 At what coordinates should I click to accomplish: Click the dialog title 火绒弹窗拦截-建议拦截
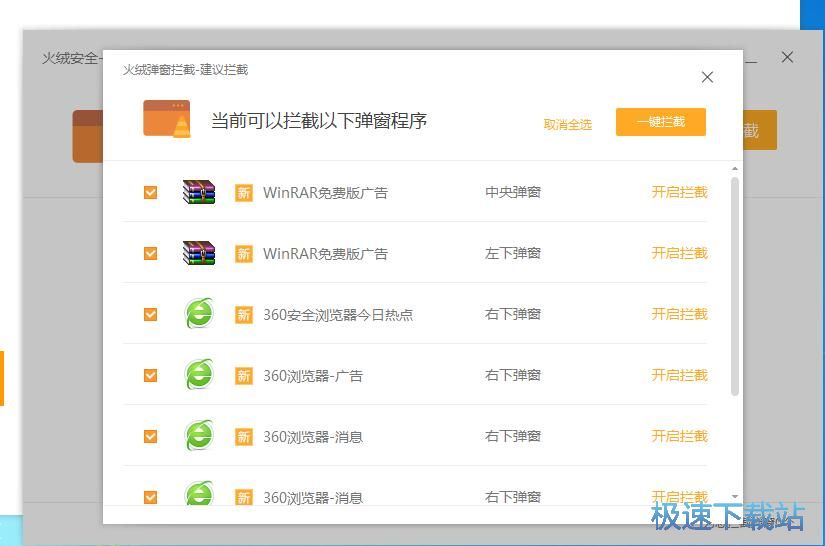[185, 70]
